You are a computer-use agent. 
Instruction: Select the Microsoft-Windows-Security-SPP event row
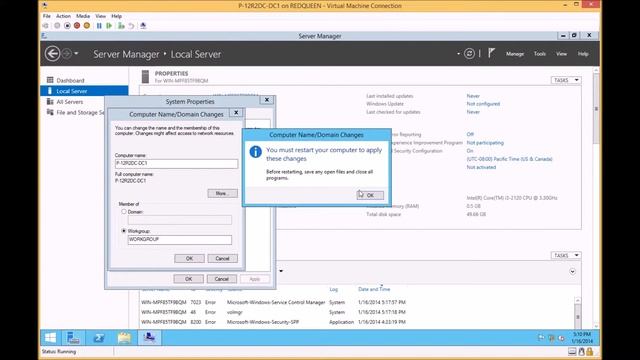273,322
